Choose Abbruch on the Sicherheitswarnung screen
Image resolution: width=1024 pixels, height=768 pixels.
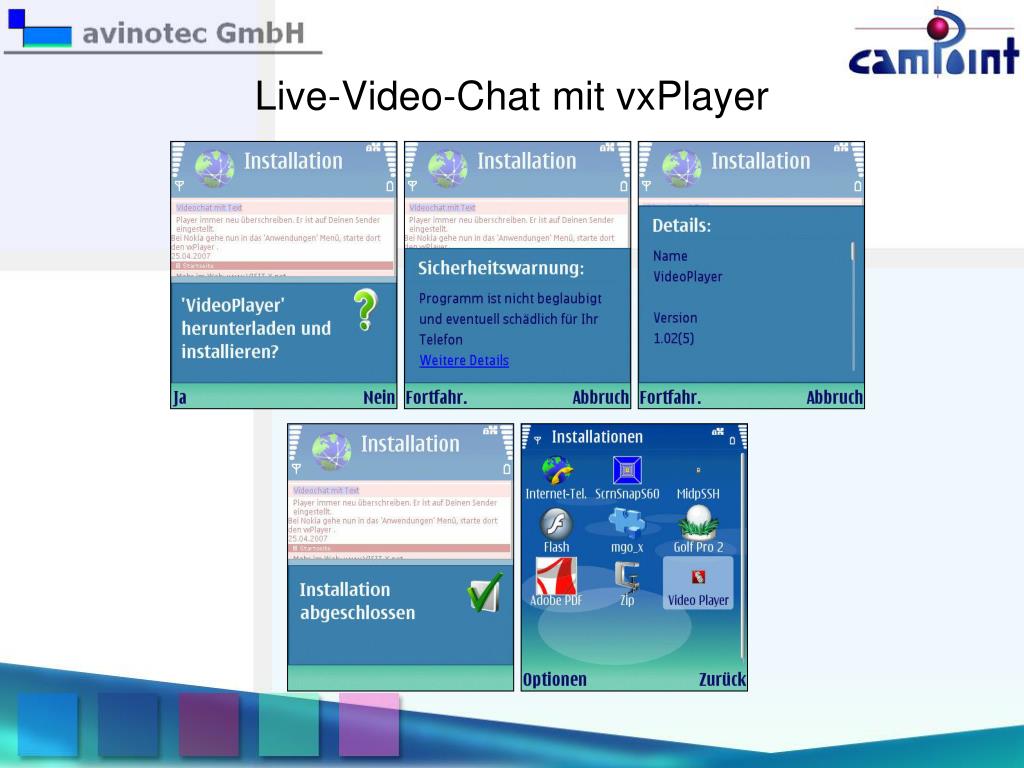tap(600, 397)
